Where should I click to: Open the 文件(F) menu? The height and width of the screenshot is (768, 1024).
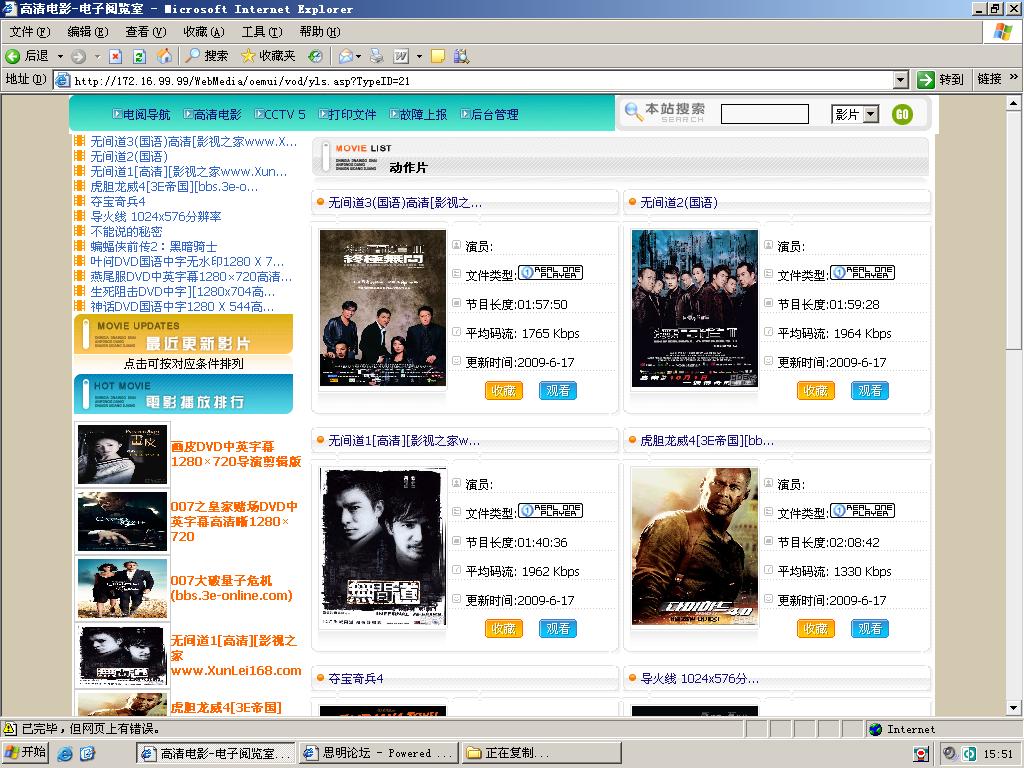coord(30,31)
